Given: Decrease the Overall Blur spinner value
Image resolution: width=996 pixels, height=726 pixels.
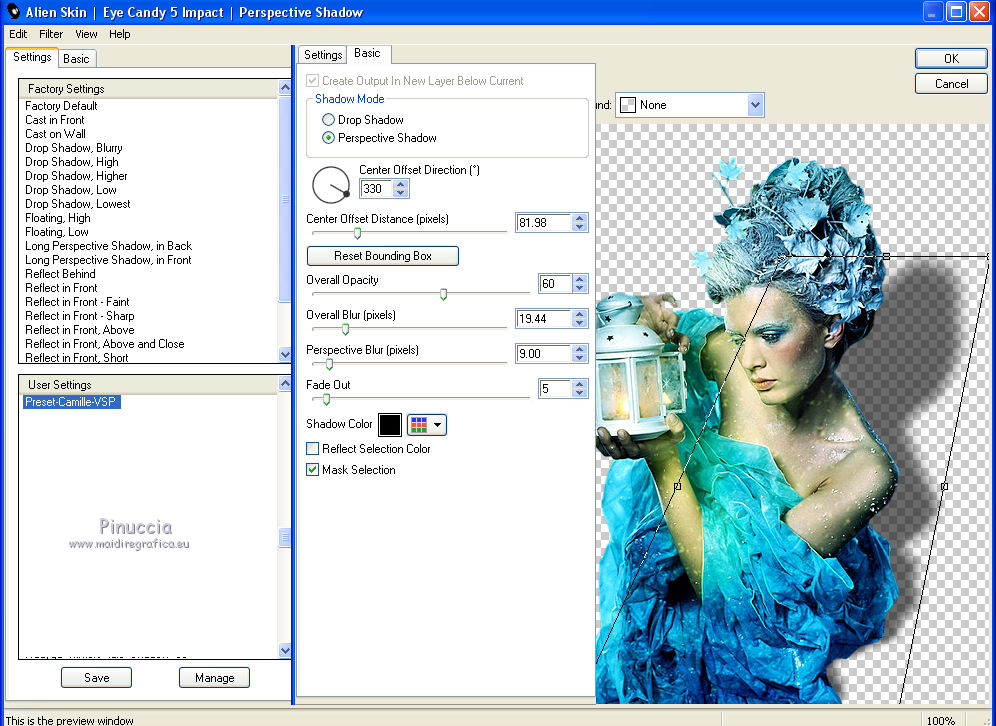Looking at the screenshot, I should (581, 324).
